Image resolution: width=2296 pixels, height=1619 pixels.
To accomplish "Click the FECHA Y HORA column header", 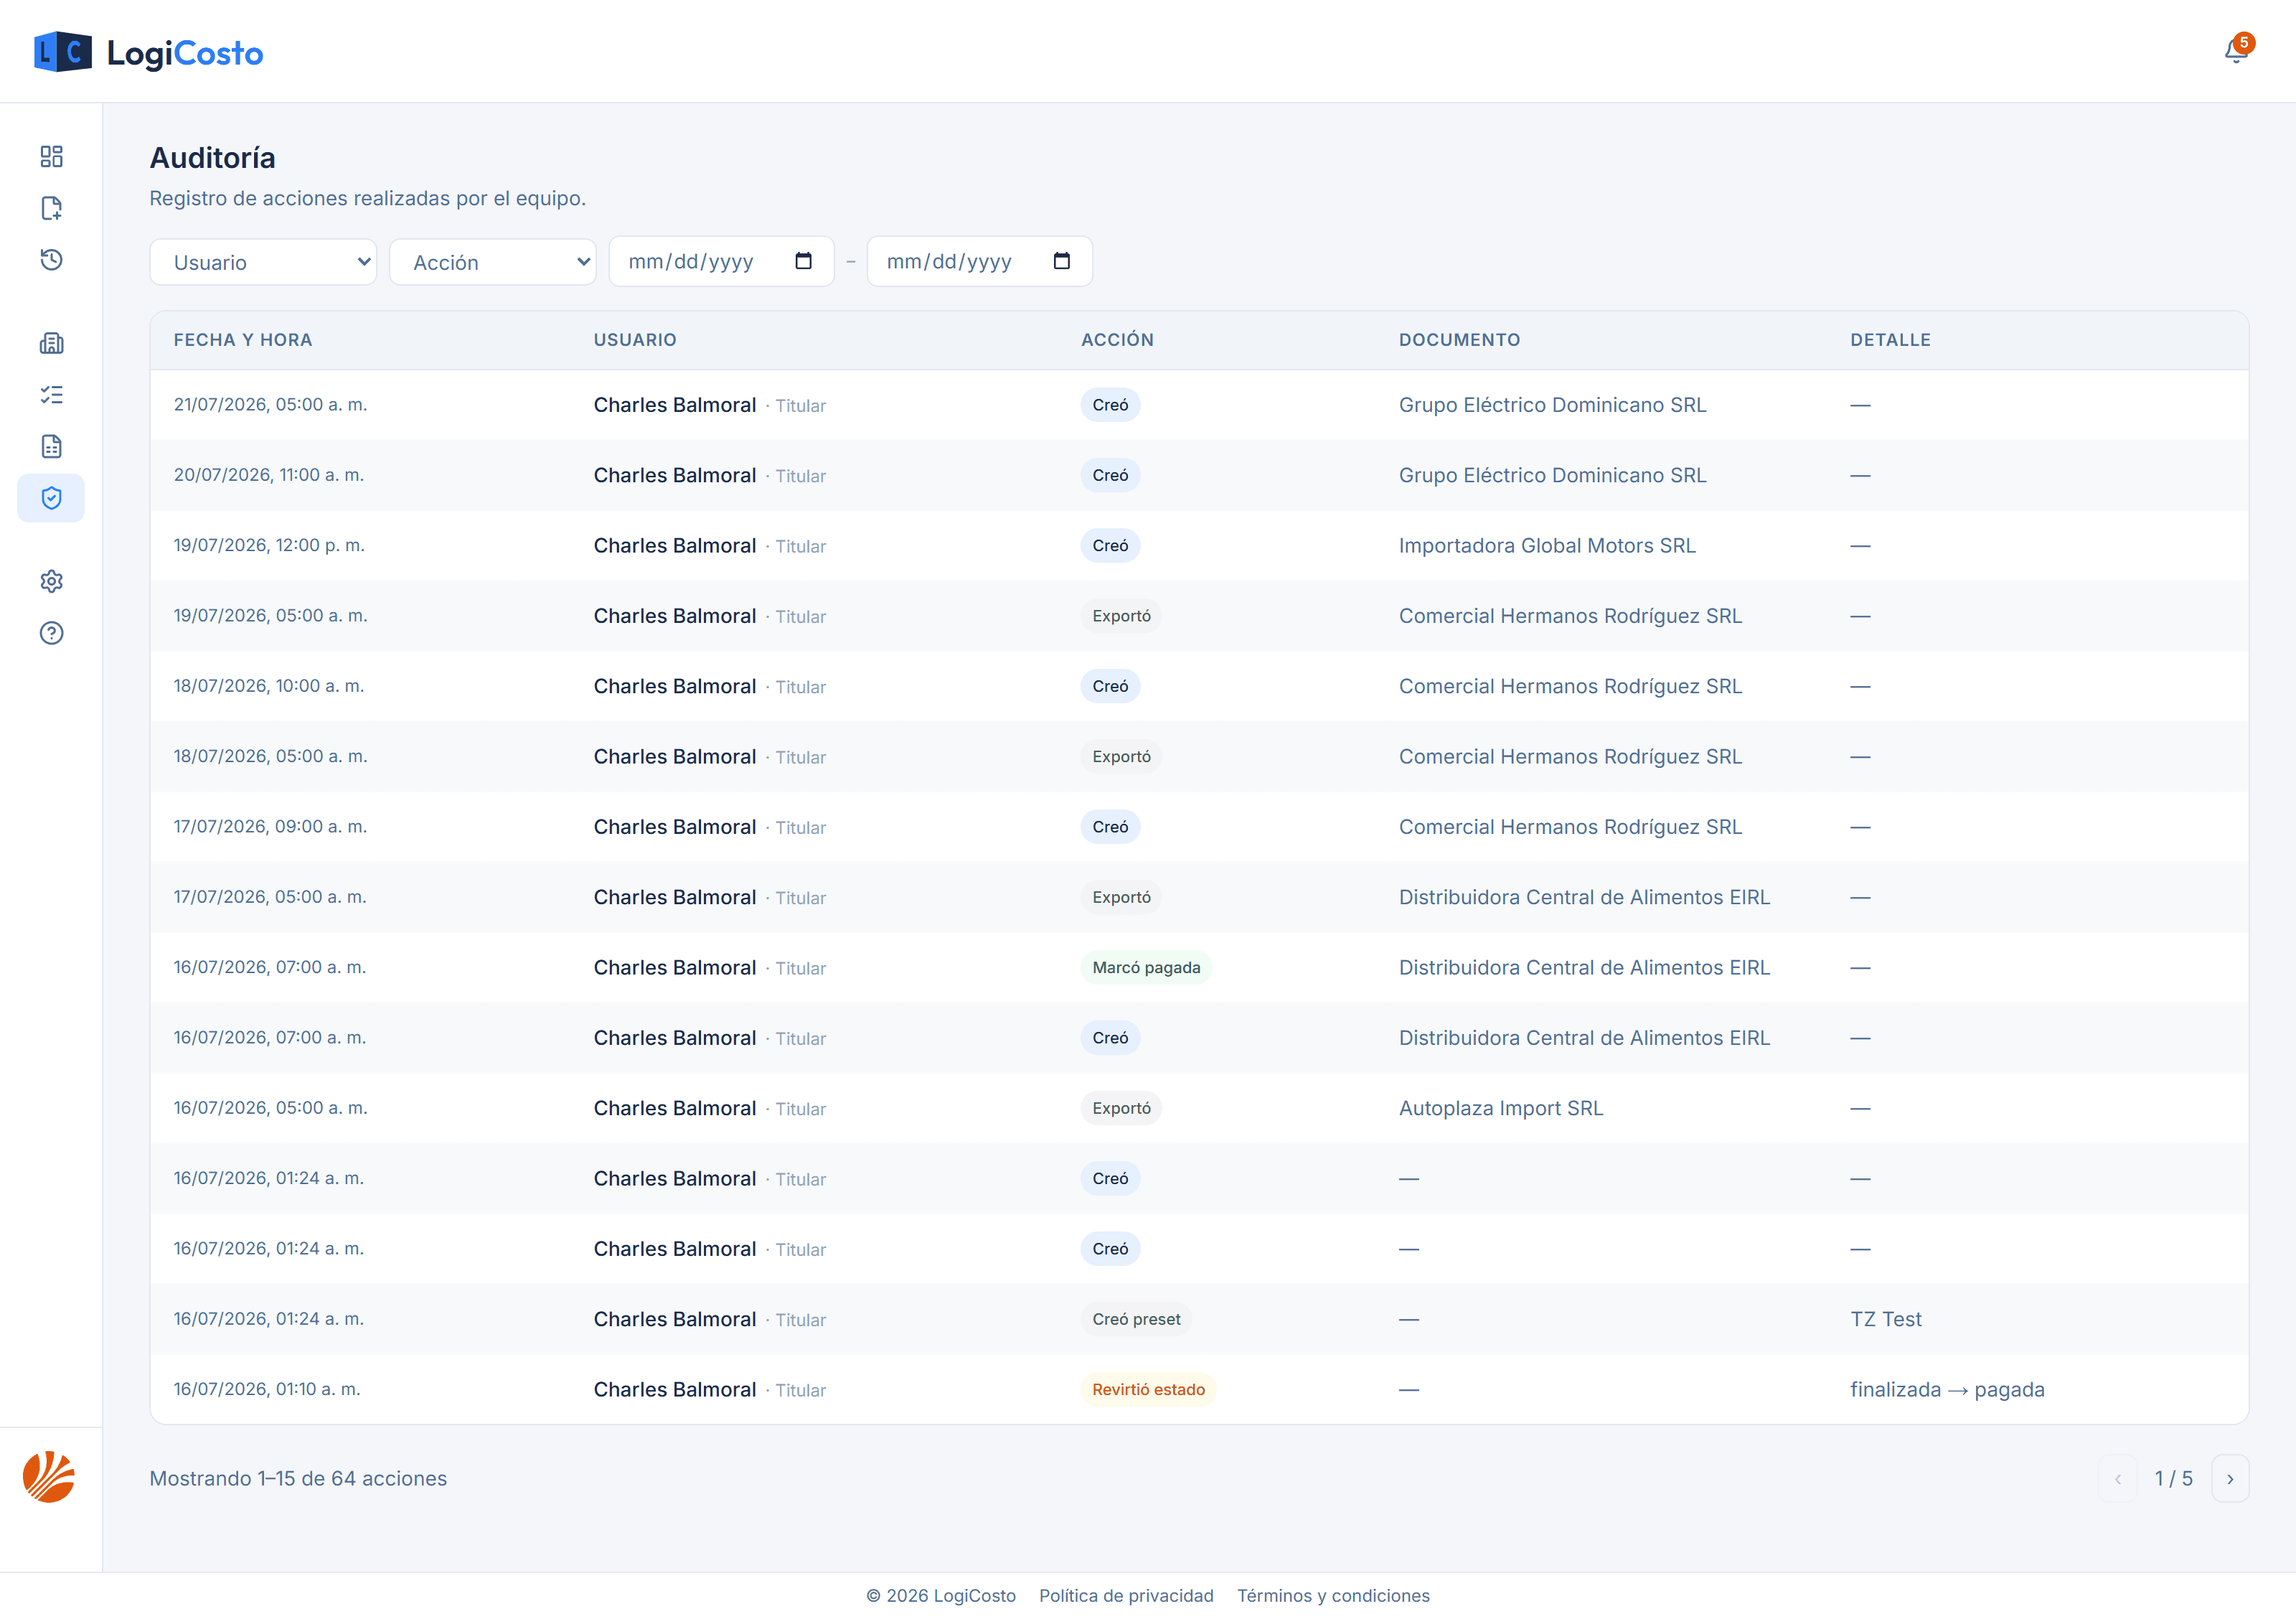I will coord(243,340).
